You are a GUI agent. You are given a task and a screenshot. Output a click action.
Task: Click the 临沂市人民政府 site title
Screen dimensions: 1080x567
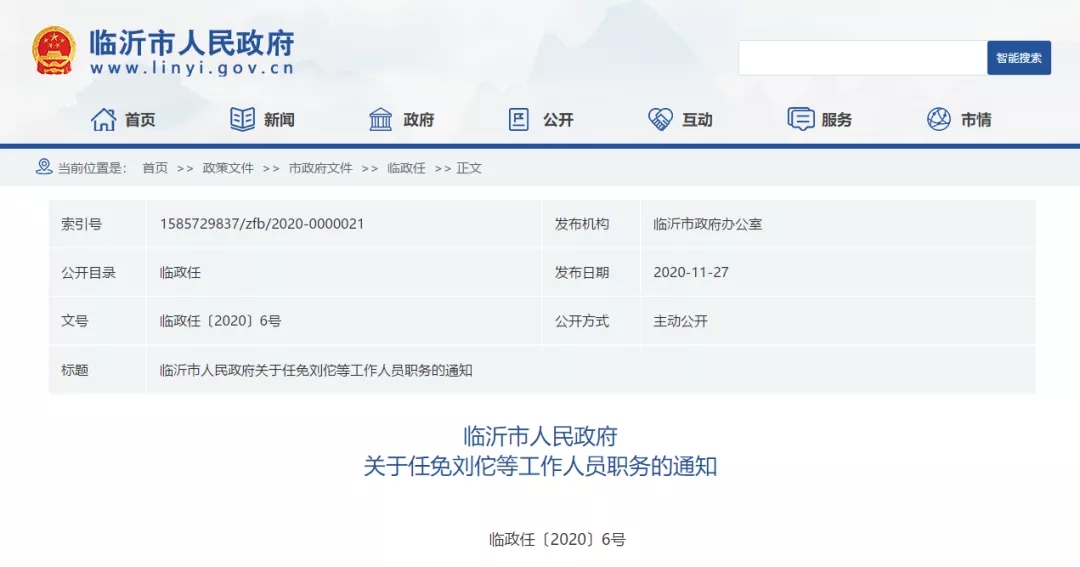pos(192,43)
